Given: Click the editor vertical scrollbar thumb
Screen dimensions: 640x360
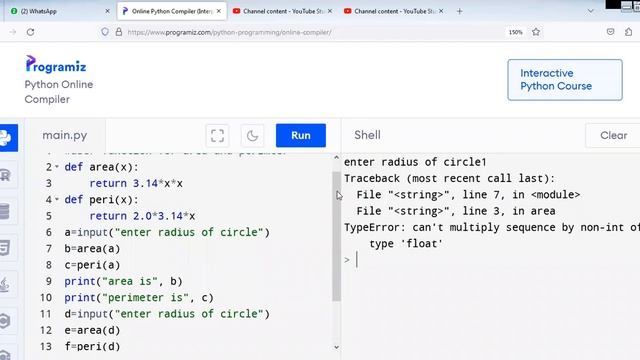Looking at the screenshot, I should [336, 237].
